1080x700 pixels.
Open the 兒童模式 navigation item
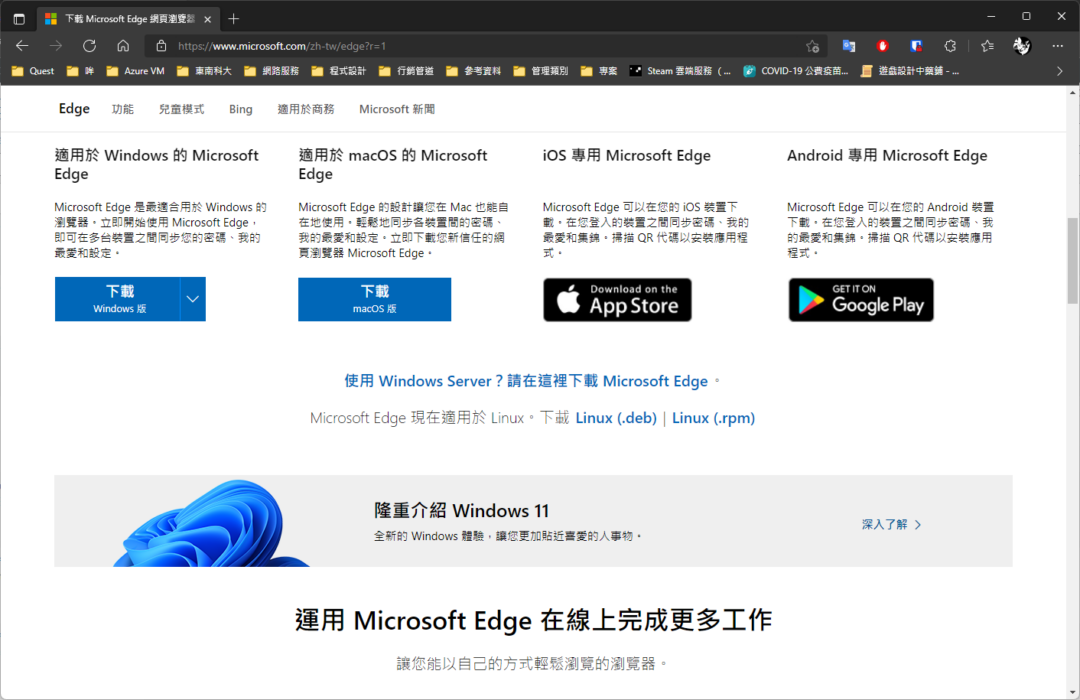coord(181,109)
